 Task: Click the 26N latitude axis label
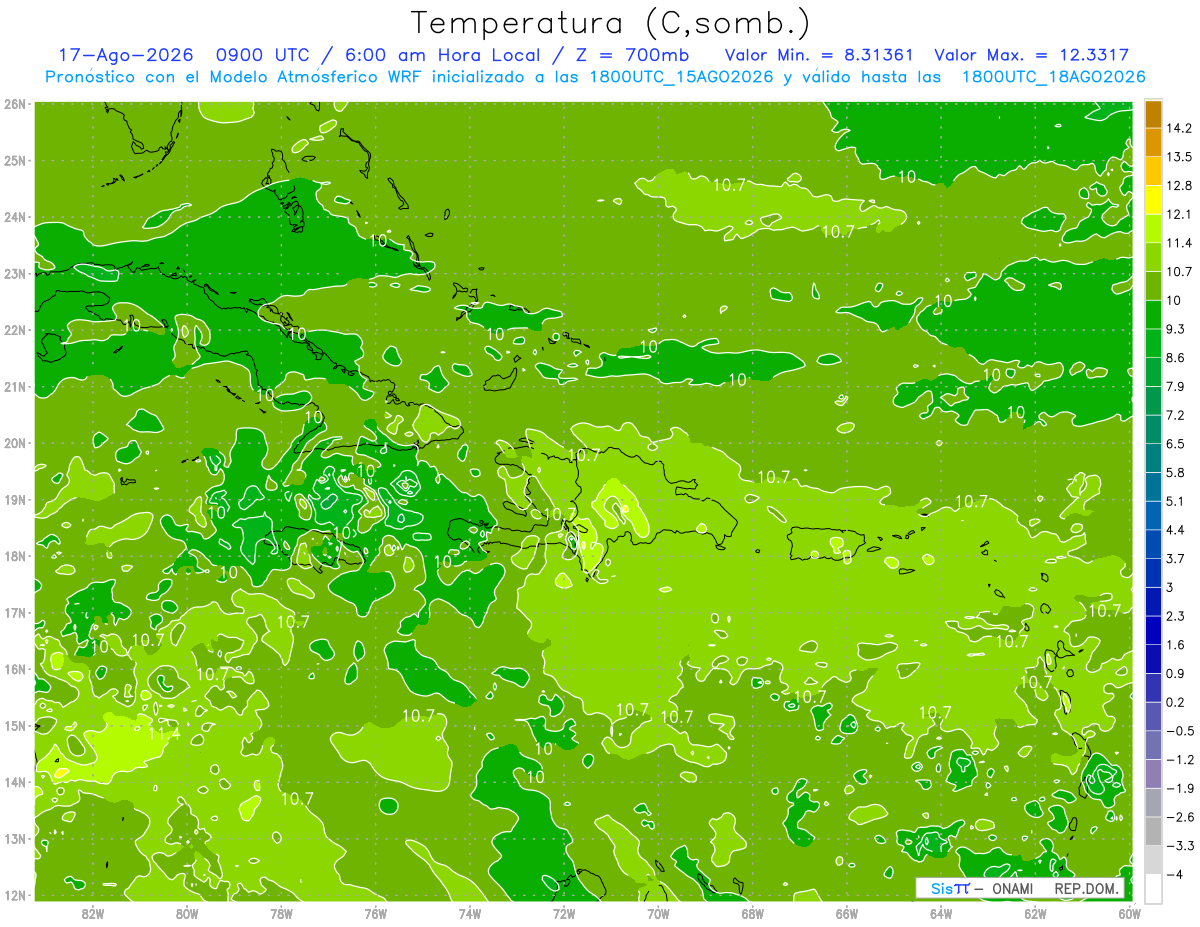click(x=14, y=103)
